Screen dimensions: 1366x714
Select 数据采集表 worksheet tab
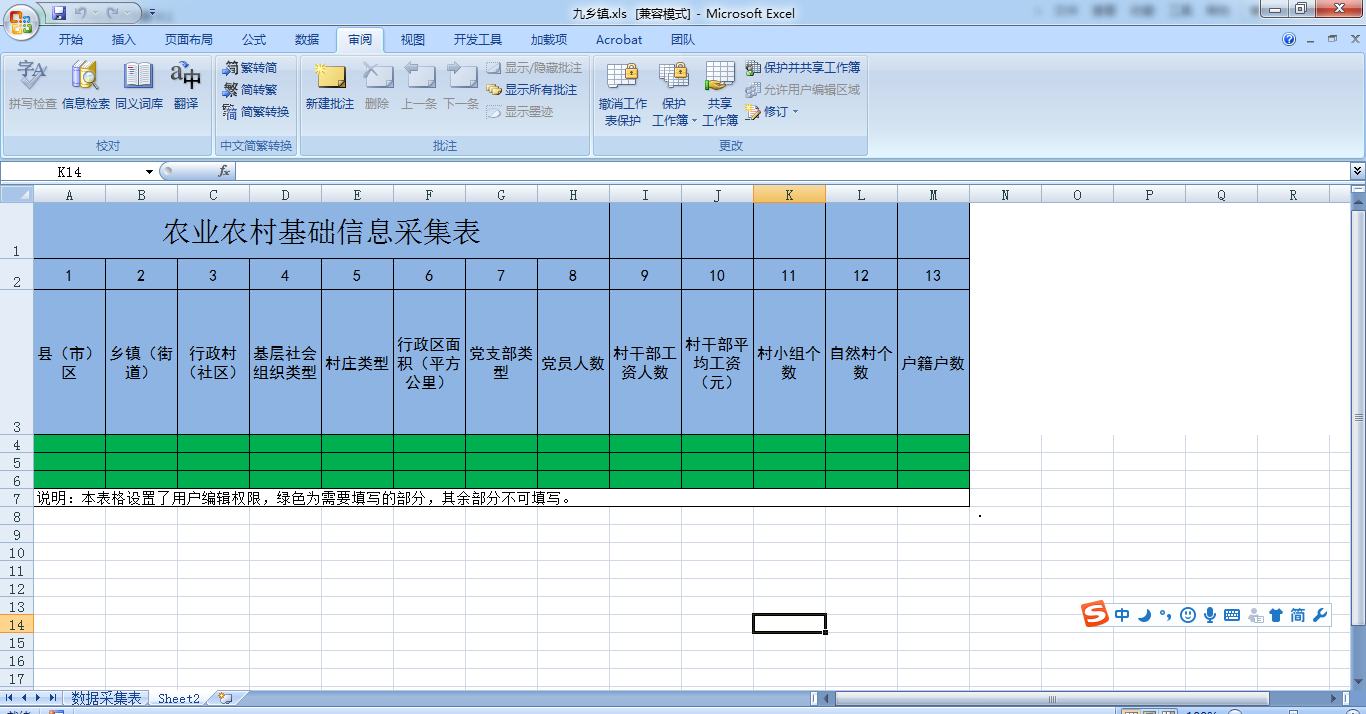tap(106, 698)
